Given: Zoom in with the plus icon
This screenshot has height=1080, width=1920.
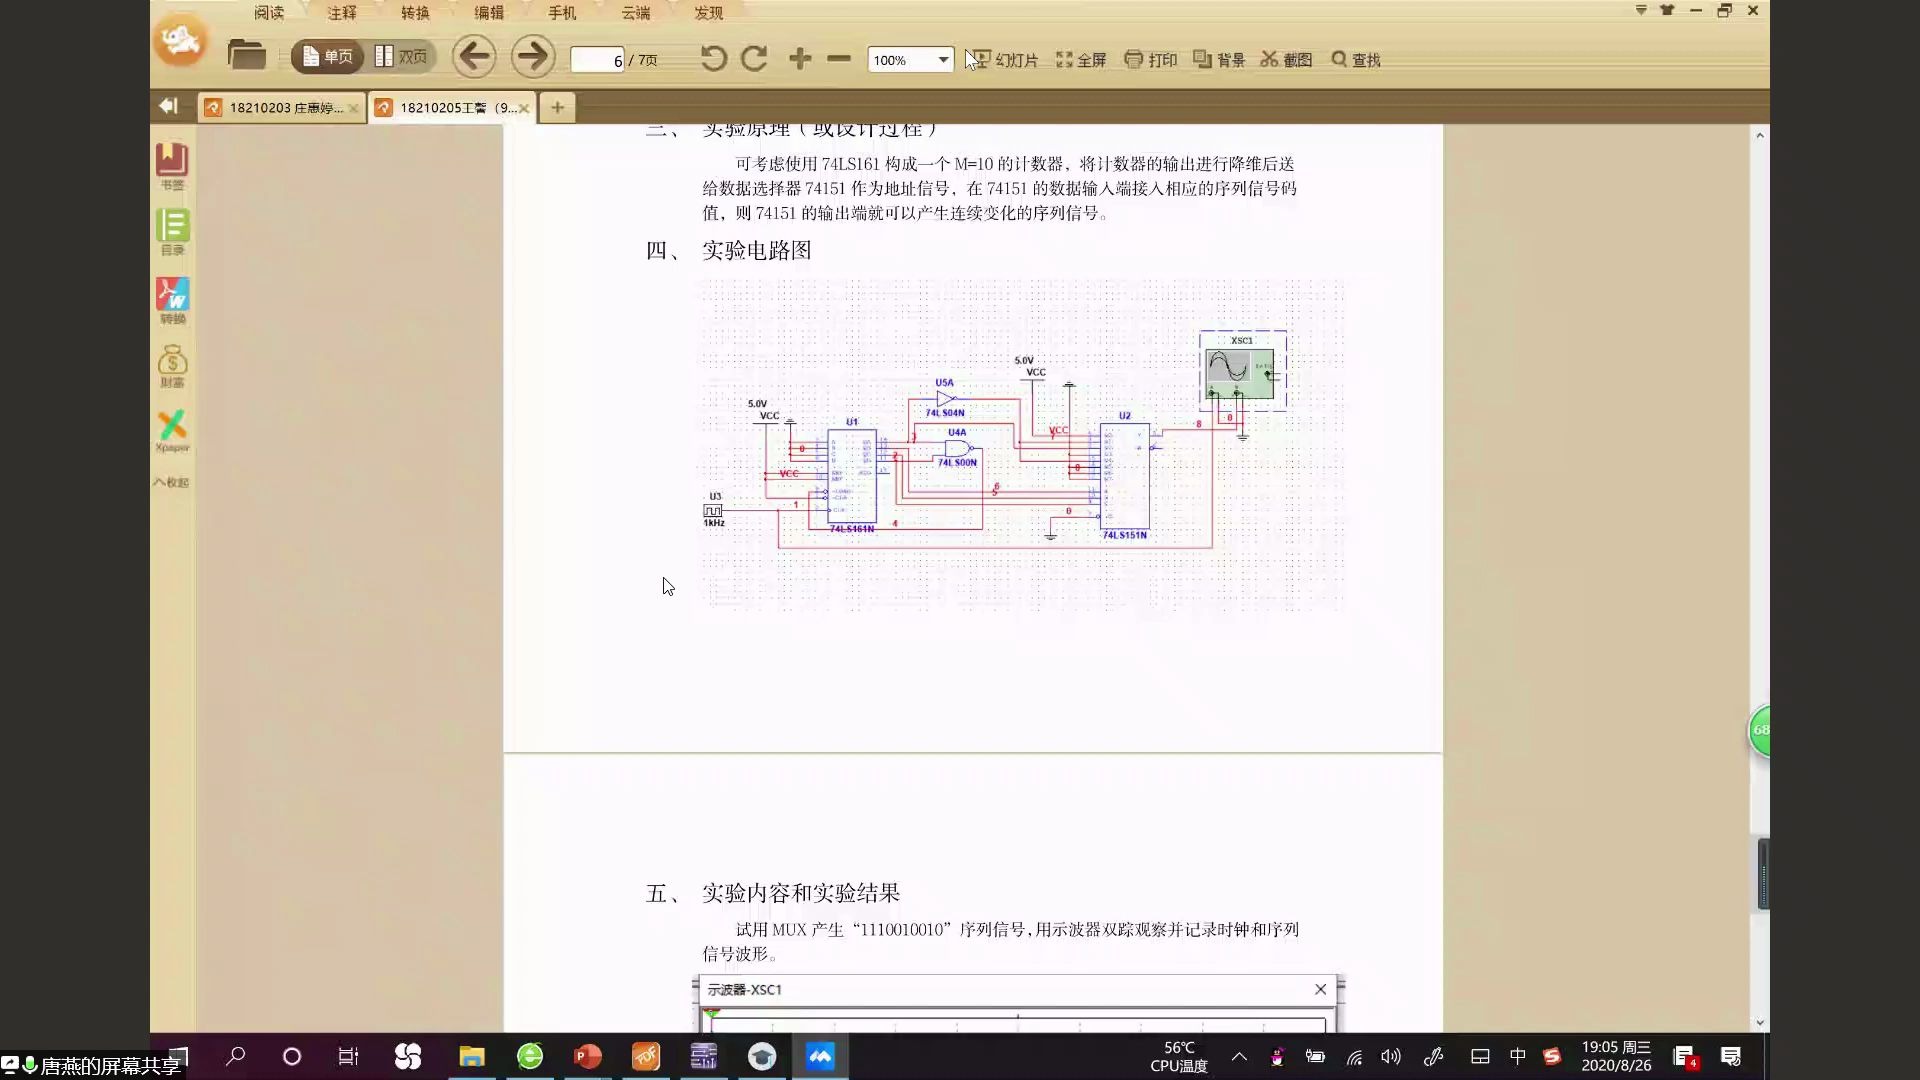Looking at the screenshot, I should click(800, 59).
